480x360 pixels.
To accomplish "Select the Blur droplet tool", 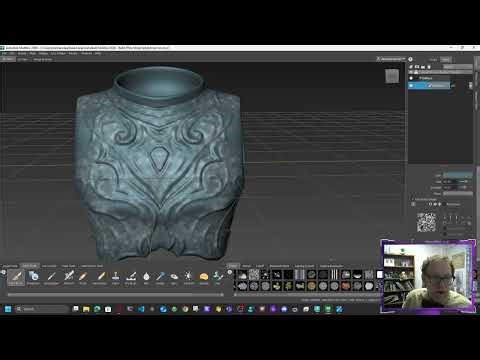I will tap(146, 277).
